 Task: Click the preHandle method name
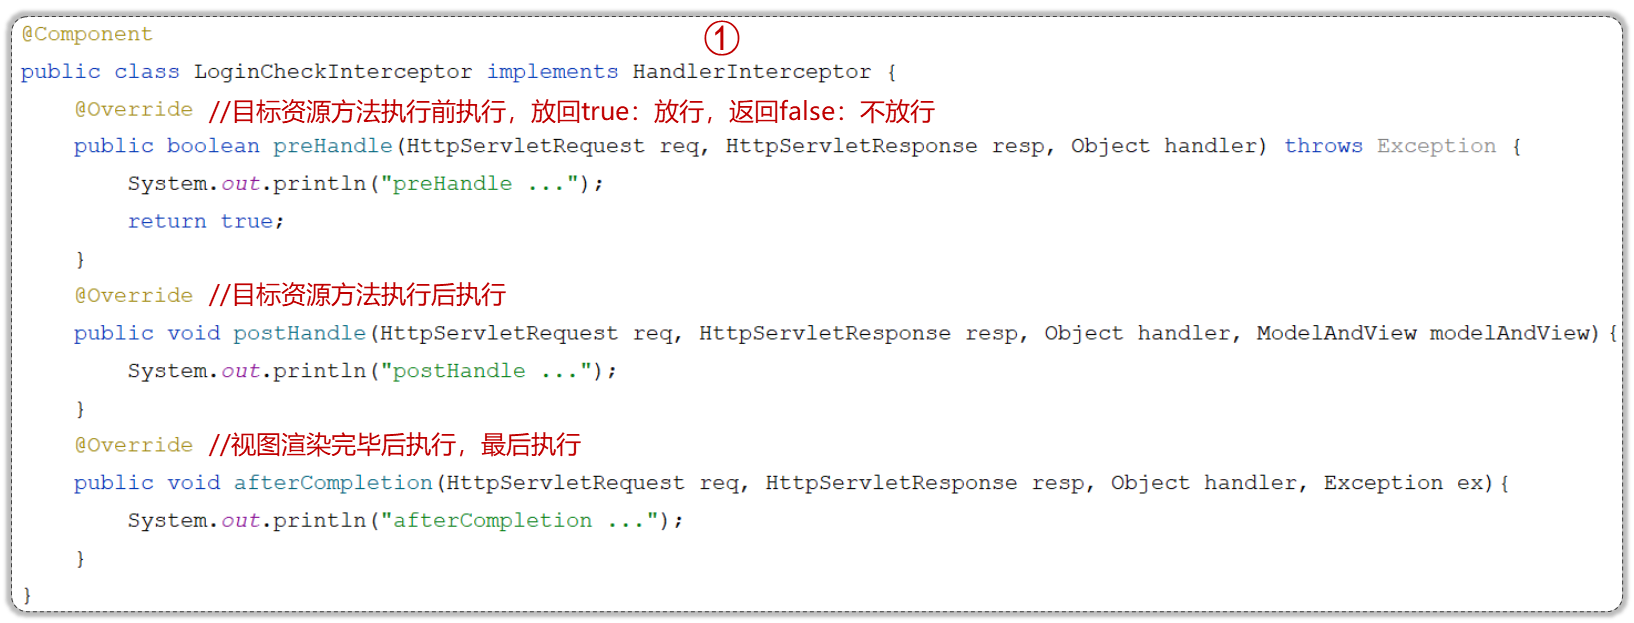[333, 146]
